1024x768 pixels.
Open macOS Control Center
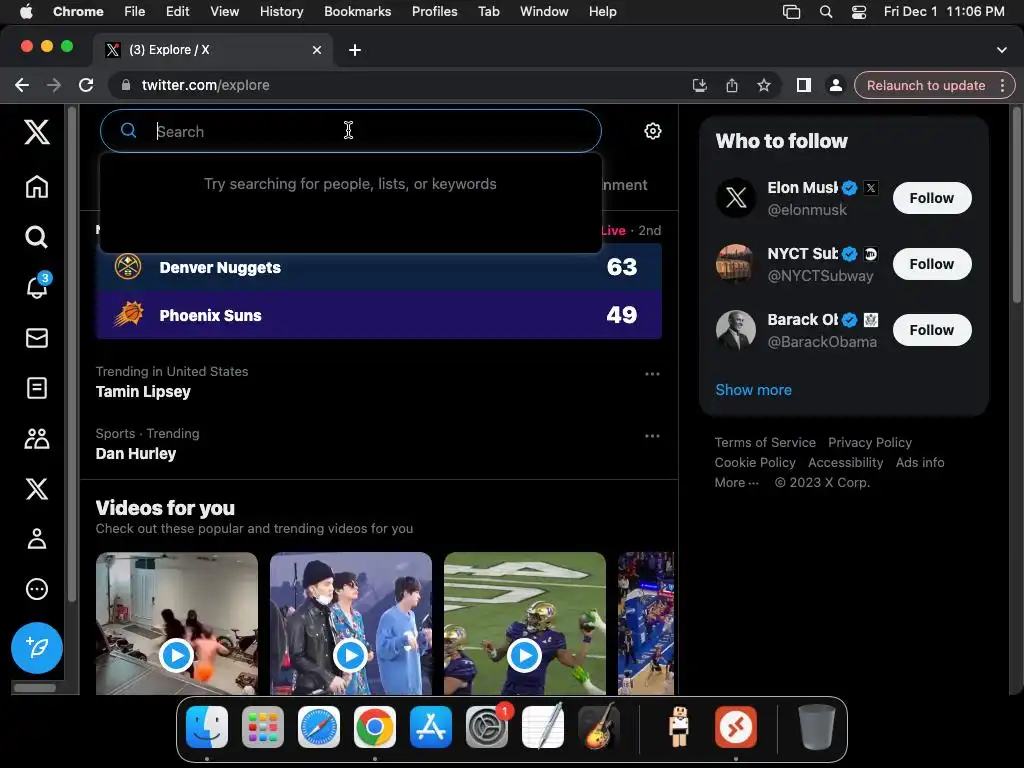(859, 12)
